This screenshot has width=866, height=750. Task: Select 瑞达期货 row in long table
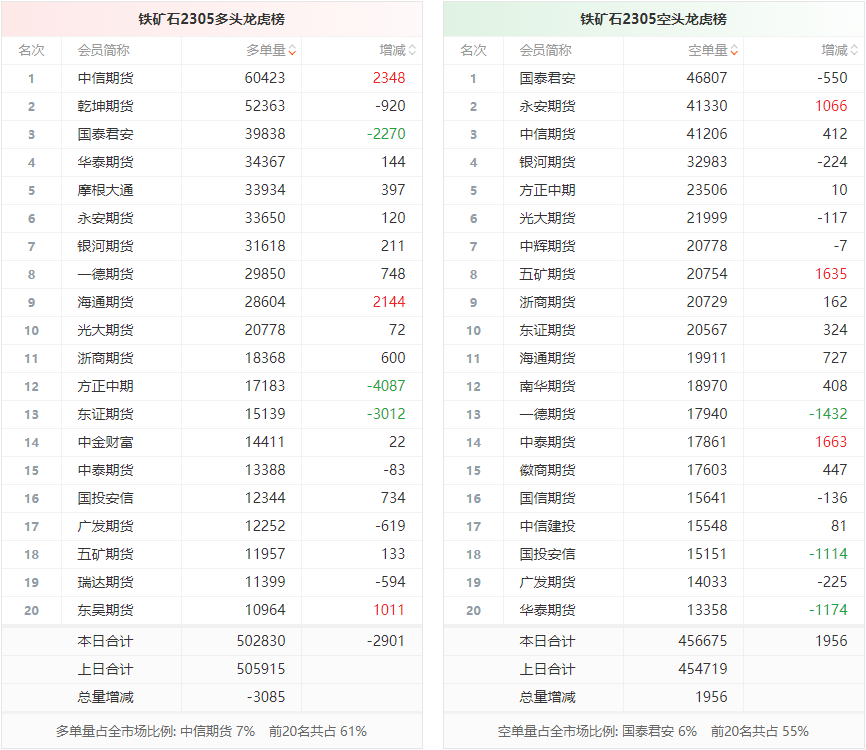(x=105, y=582)
